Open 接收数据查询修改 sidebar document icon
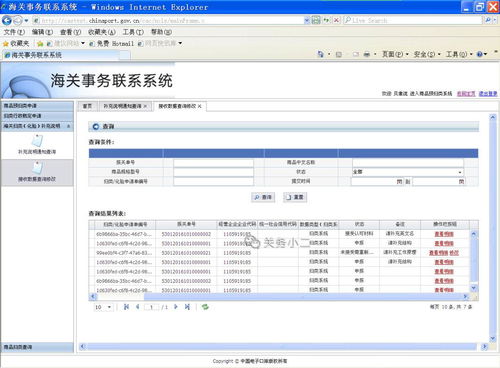The image size is (500, 368). [x=37, y=168]
